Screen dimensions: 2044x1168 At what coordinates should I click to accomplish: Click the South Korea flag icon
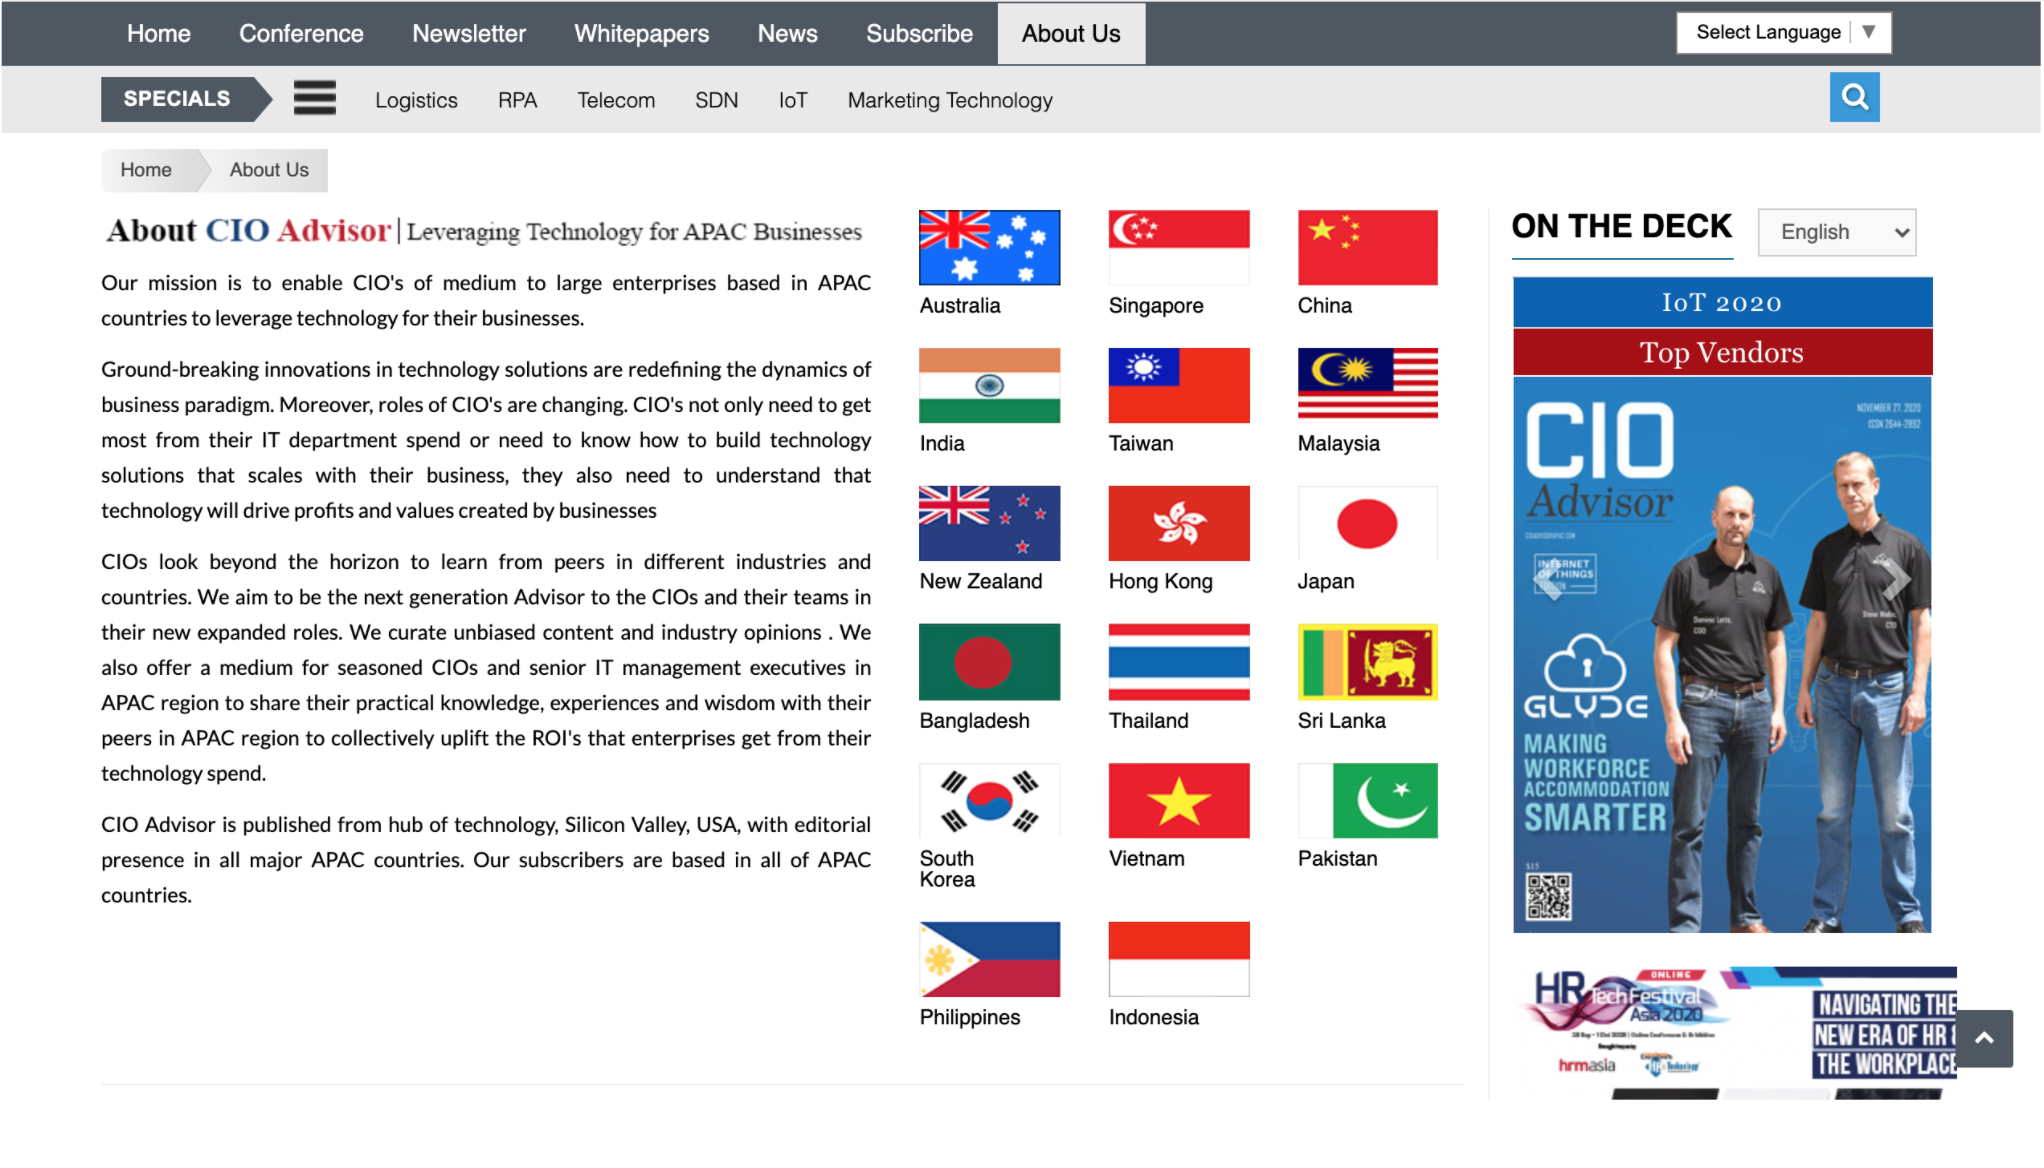(x=989, y=801)
